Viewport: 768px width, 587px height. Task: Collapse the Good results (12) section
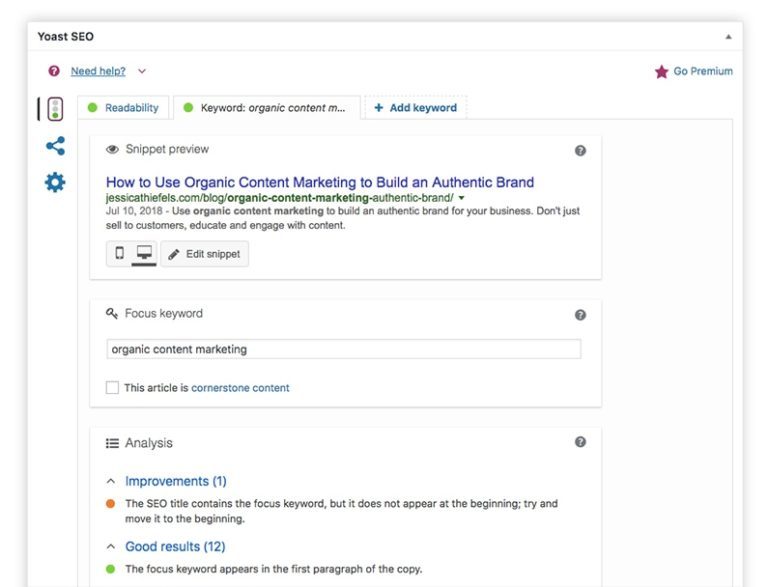111,546
